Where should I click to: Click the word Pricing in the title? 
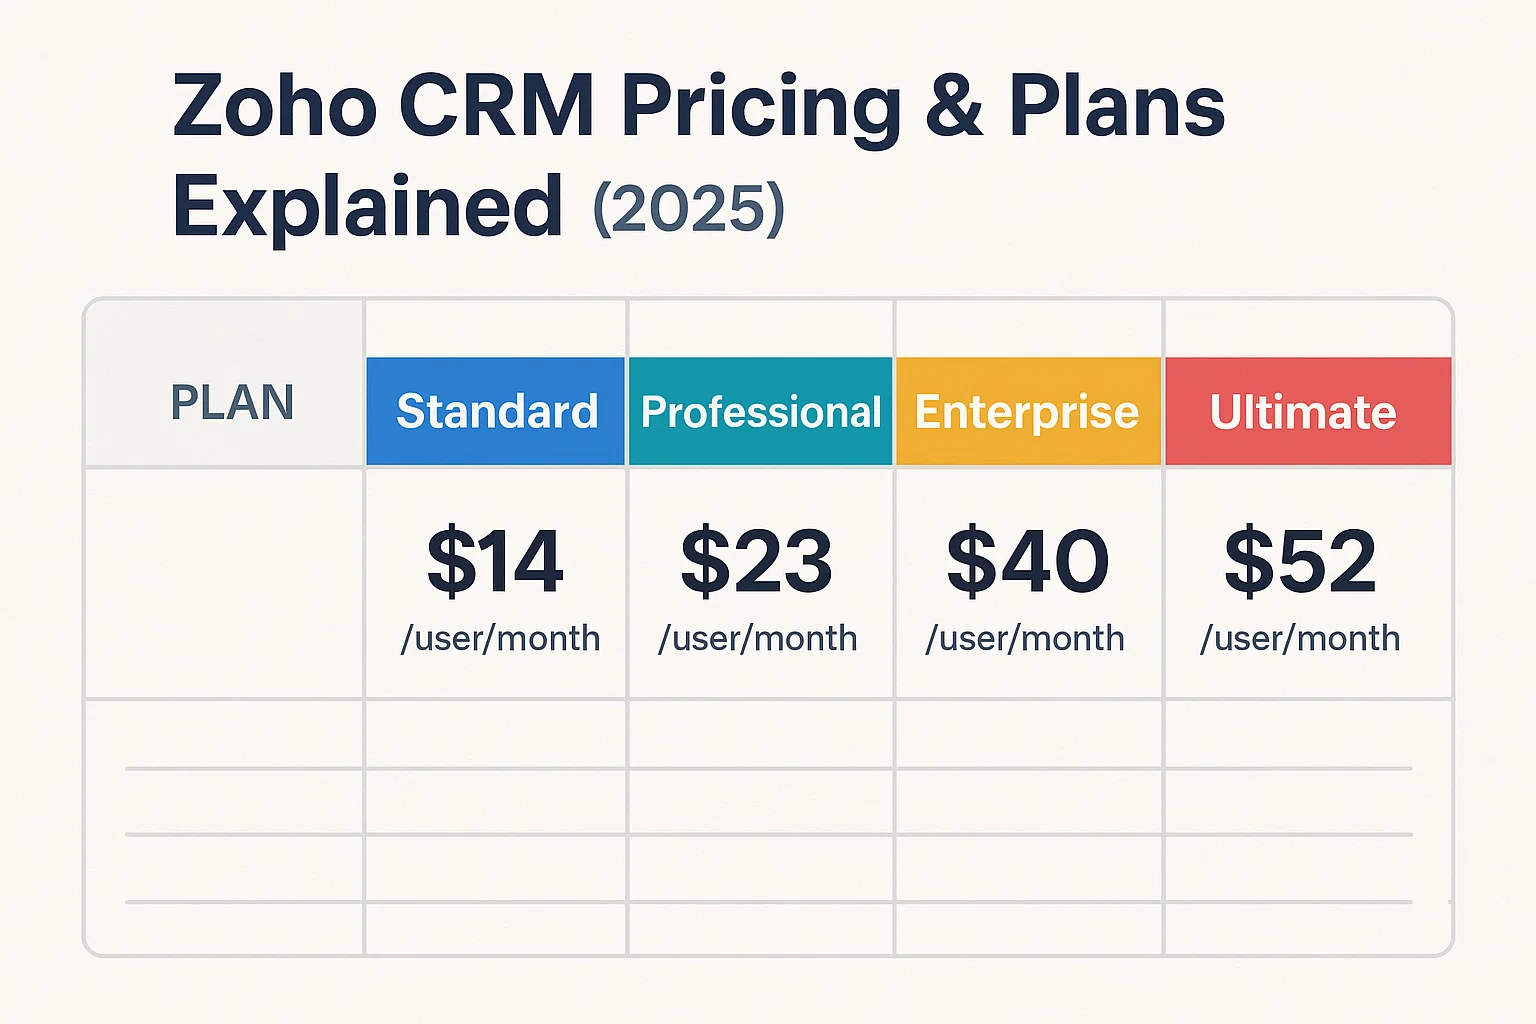pyautogui.click(x=760, y=108)
